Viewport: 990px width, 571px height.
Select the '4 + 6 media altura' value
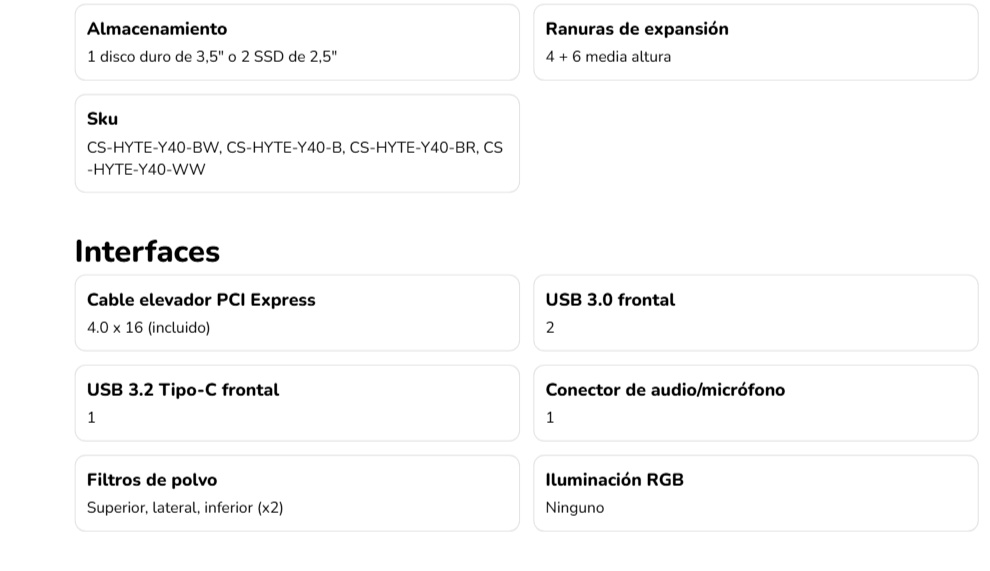[608, 57]
